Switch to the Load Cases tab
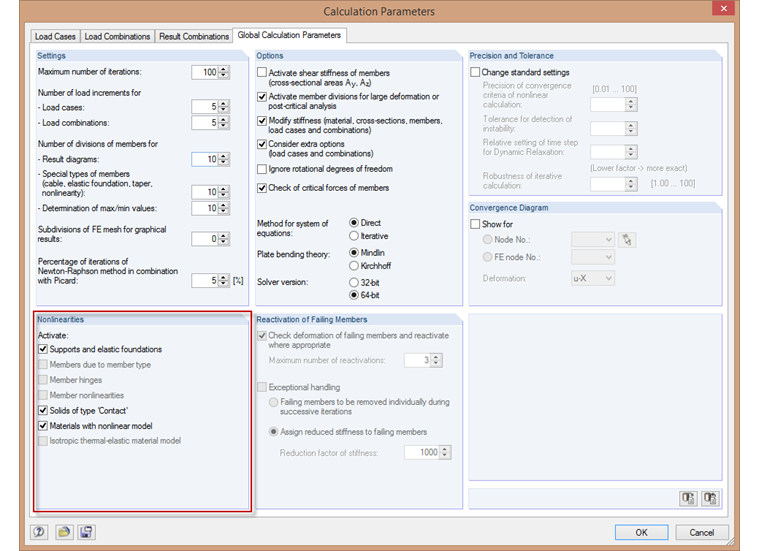Screen dimensions: 760x551 pyautogui.click(x=55, y=36)
